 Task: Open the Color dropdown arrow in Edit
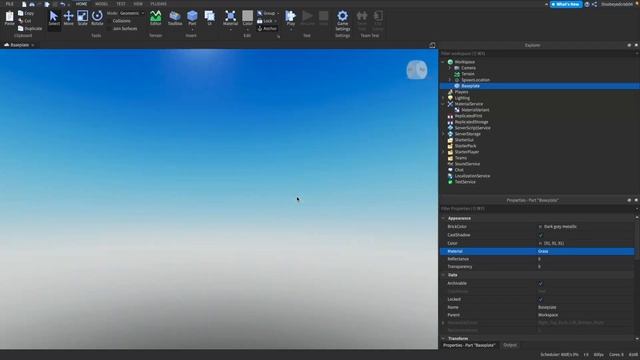point(247,29)
